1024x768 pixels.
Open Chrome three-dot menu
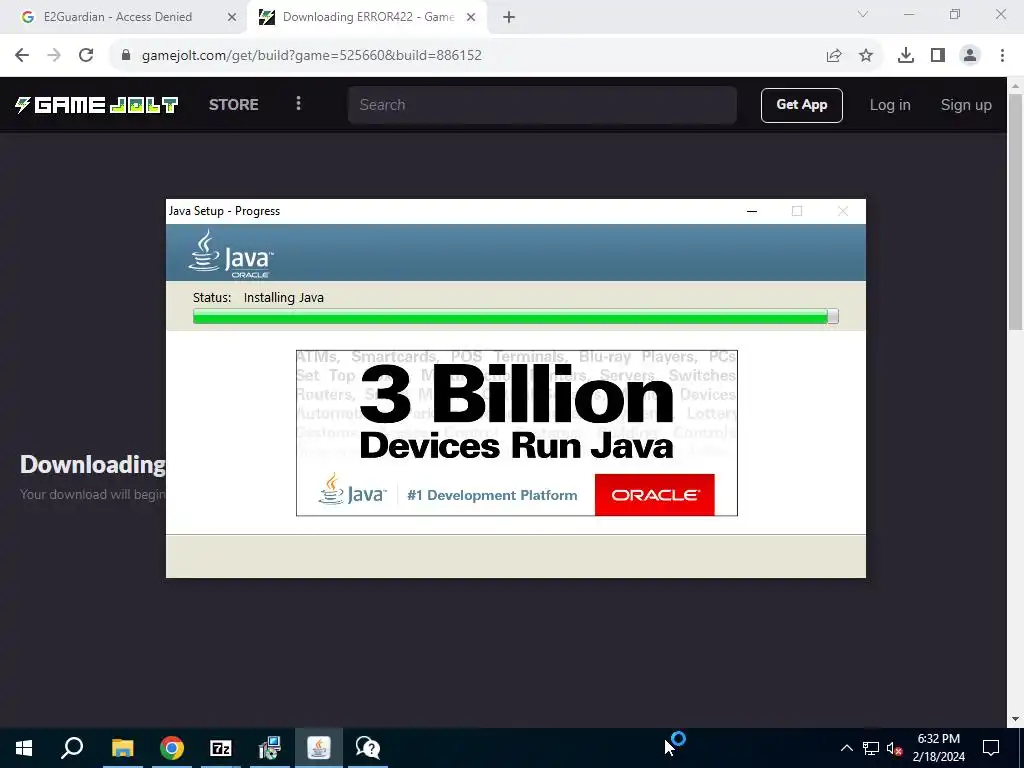coord(1002,56)
